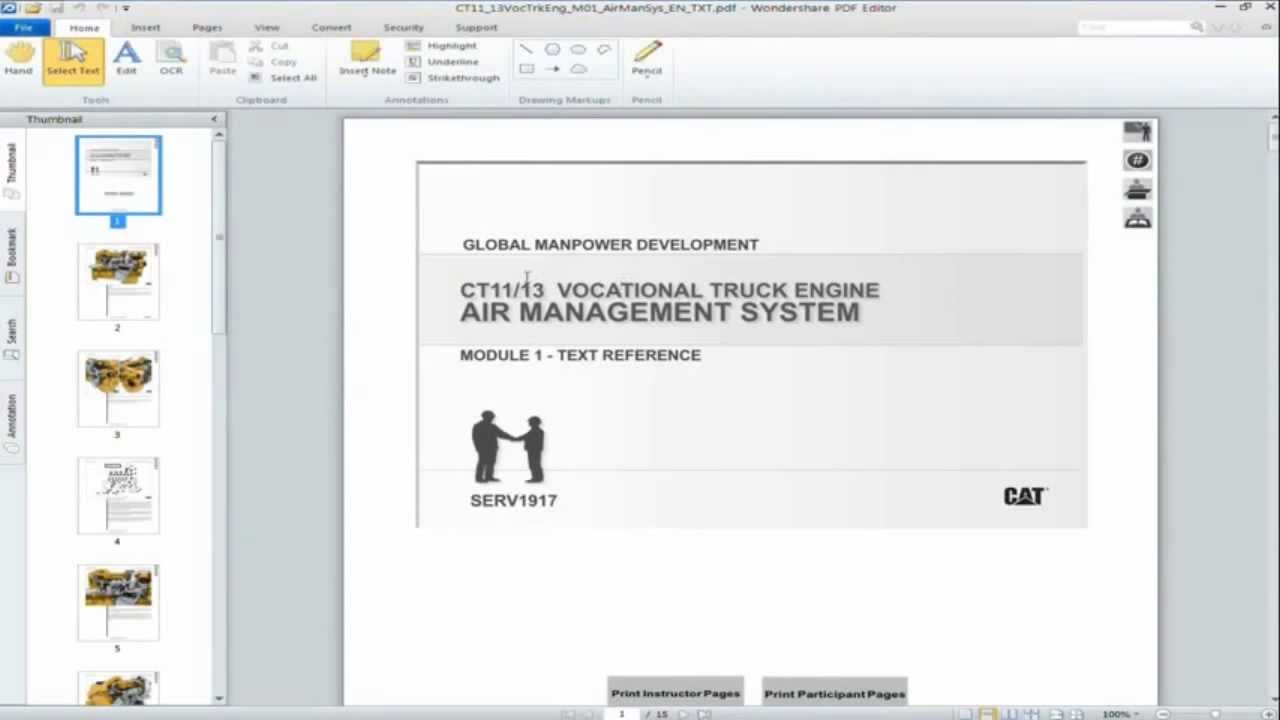Pick the Cloud drawing markup

tap(578, 69)
